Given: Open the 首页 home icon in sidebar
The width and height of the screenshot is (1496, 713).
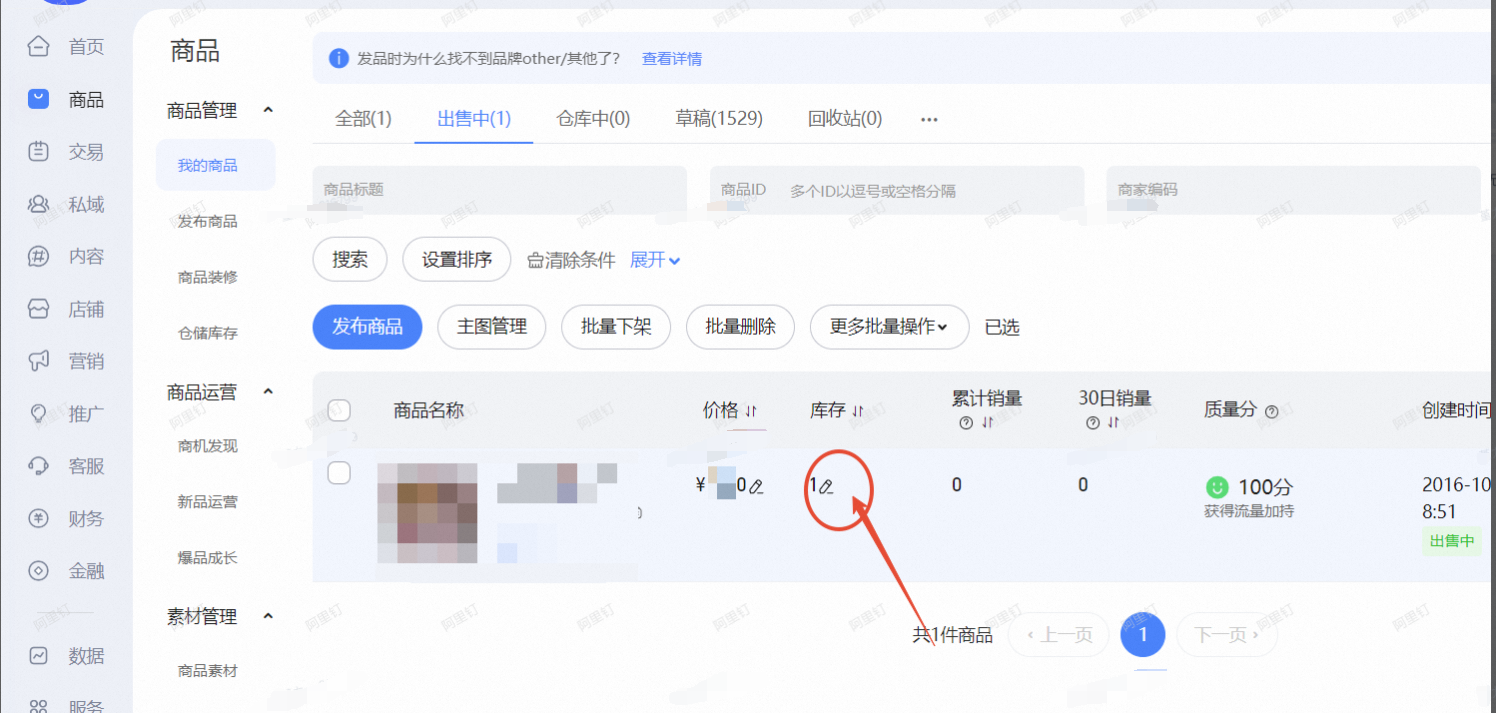Looking at the screenshot, I should [x=38, y=46].
